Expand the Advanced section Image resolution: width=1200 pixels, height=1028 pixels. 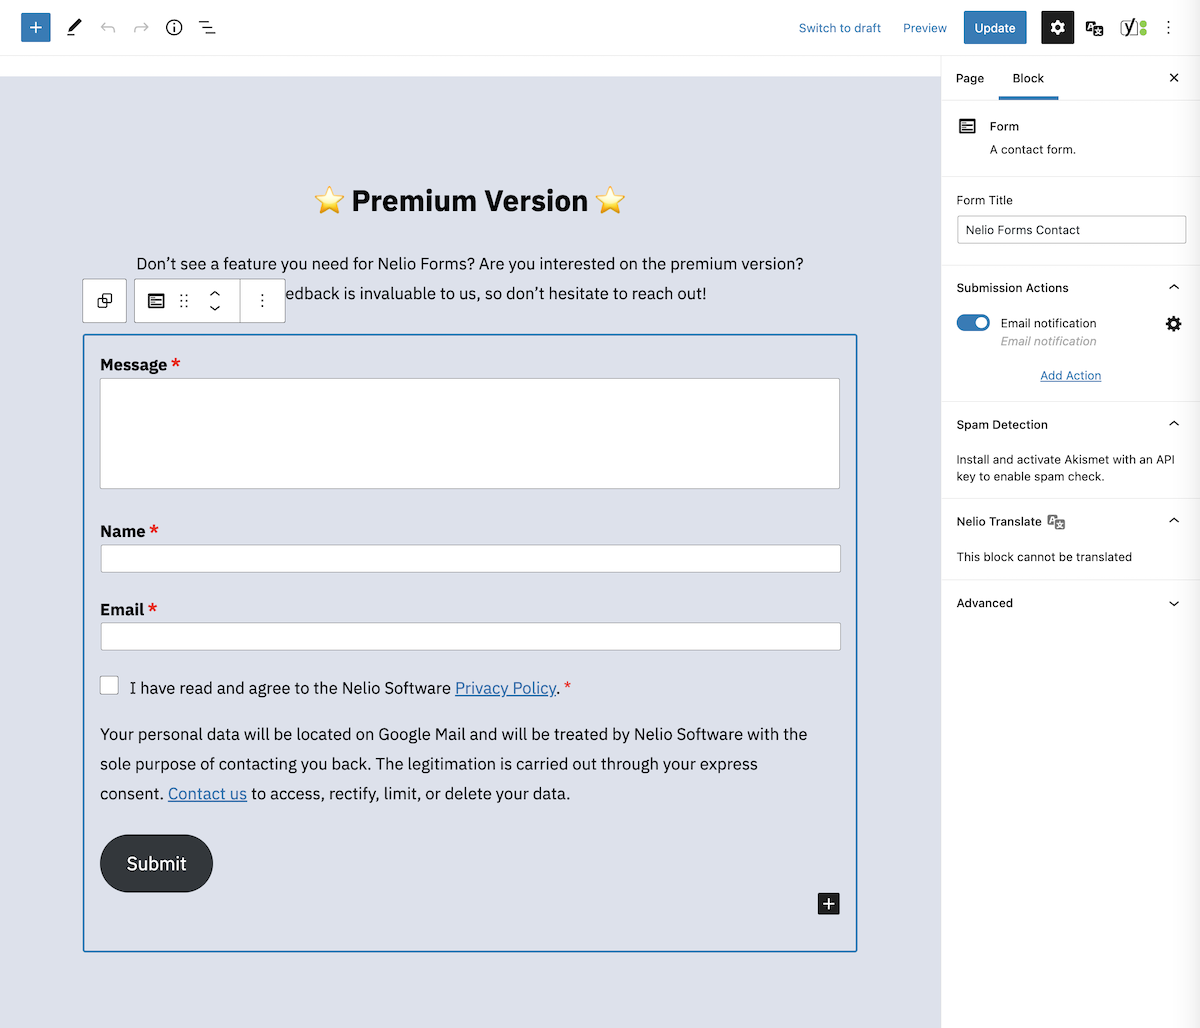click(1174, 603)
